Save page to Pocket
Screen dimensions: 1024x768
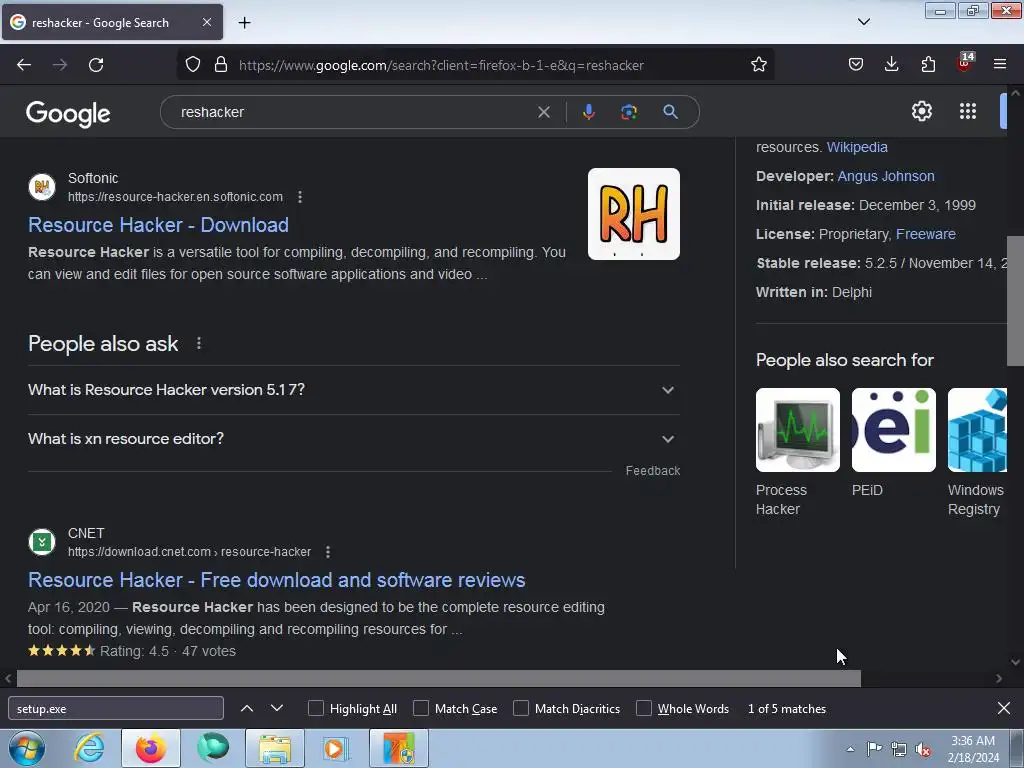856,65
